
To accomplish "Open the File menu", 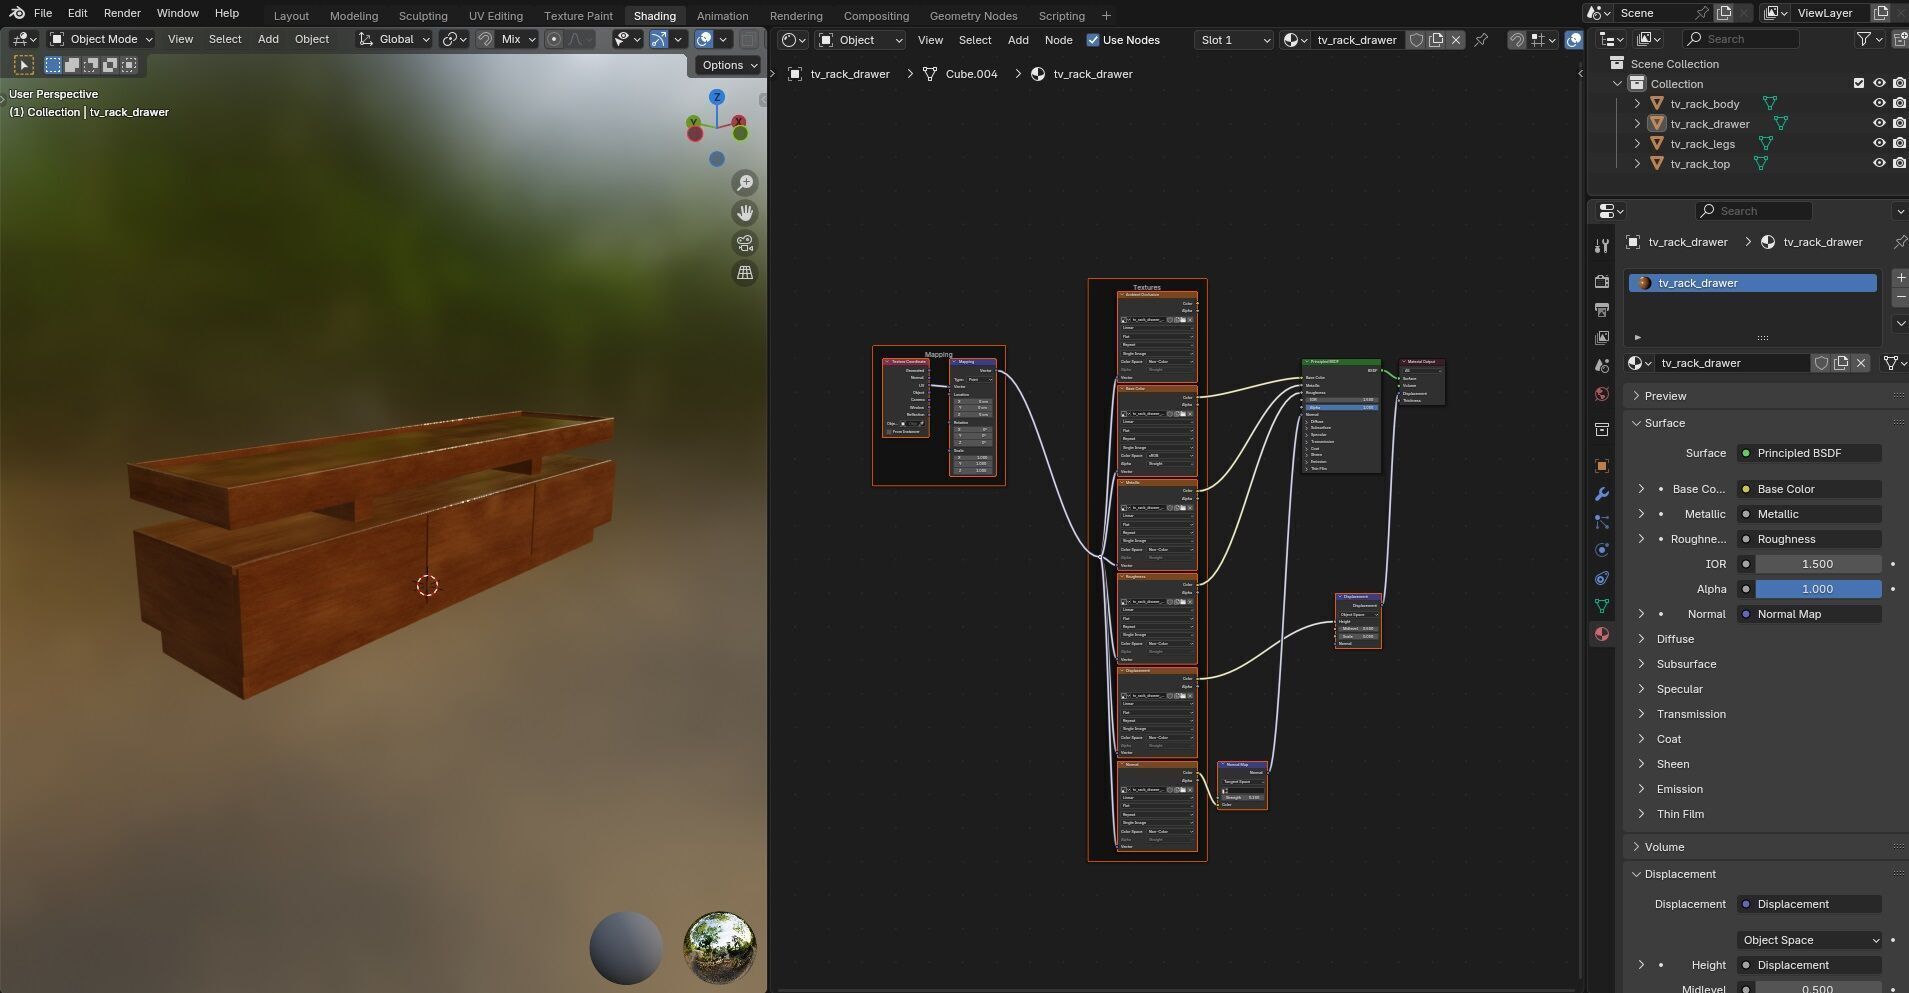I will pyautogui.click(x=43, y=13).
